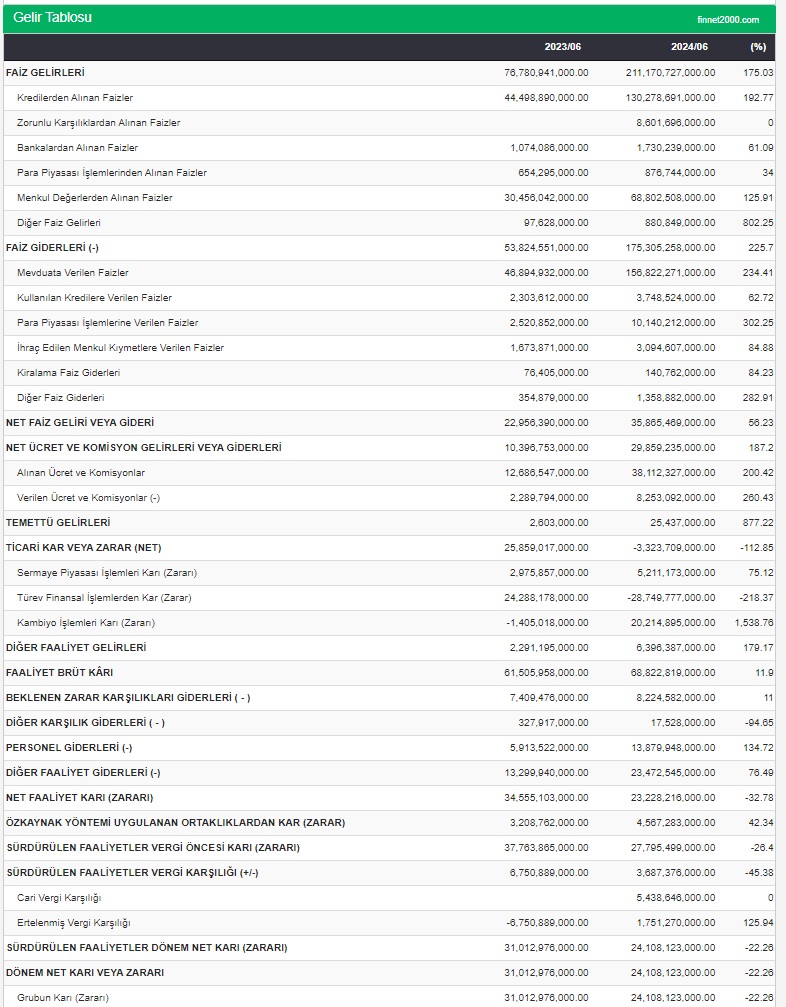Screen dimensions: 786x1007
Task: Click the (%) column header
Action: (x=758, y=47)
